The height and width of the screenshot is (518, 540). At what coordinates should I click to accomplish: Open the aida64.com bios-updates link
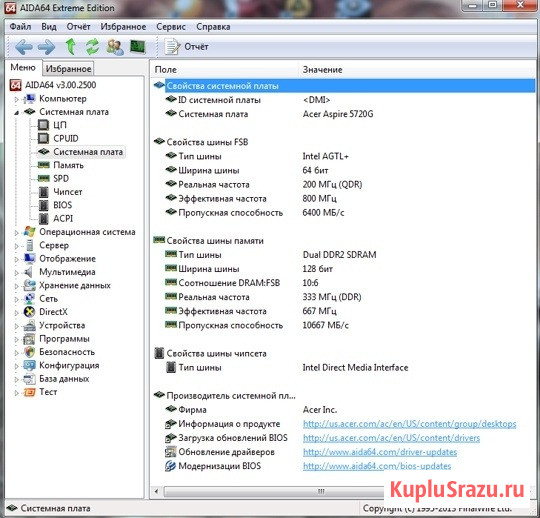[x=377, y=466]
